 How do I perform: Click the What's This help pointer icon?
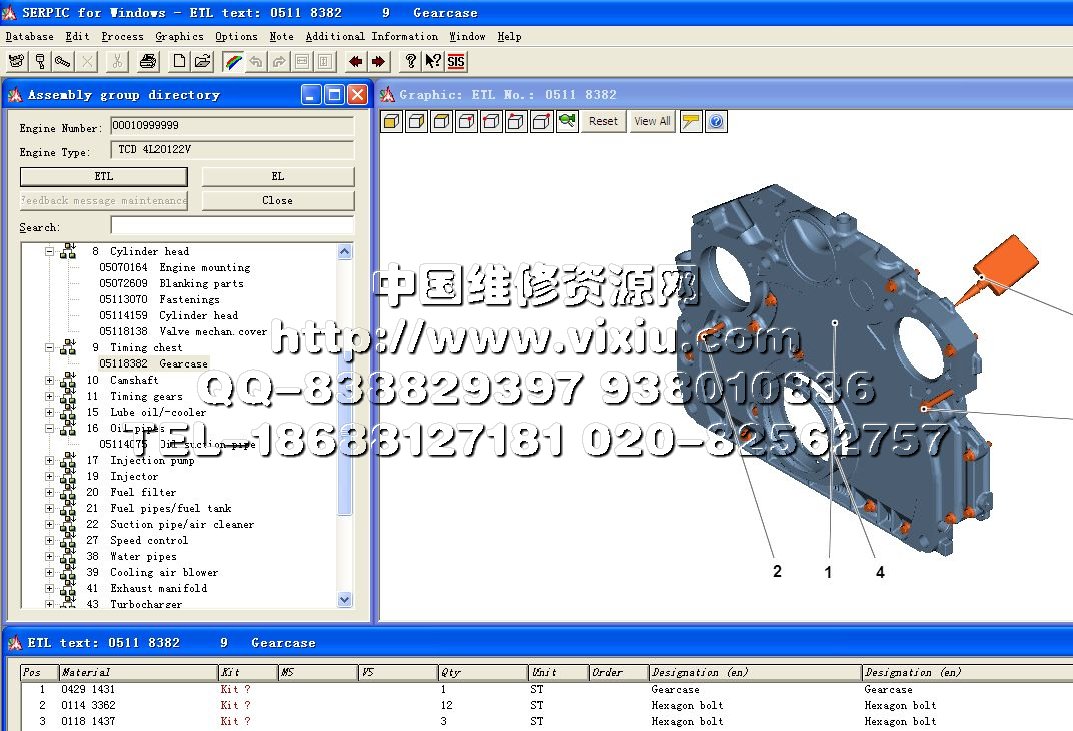[x=433, y=62]
